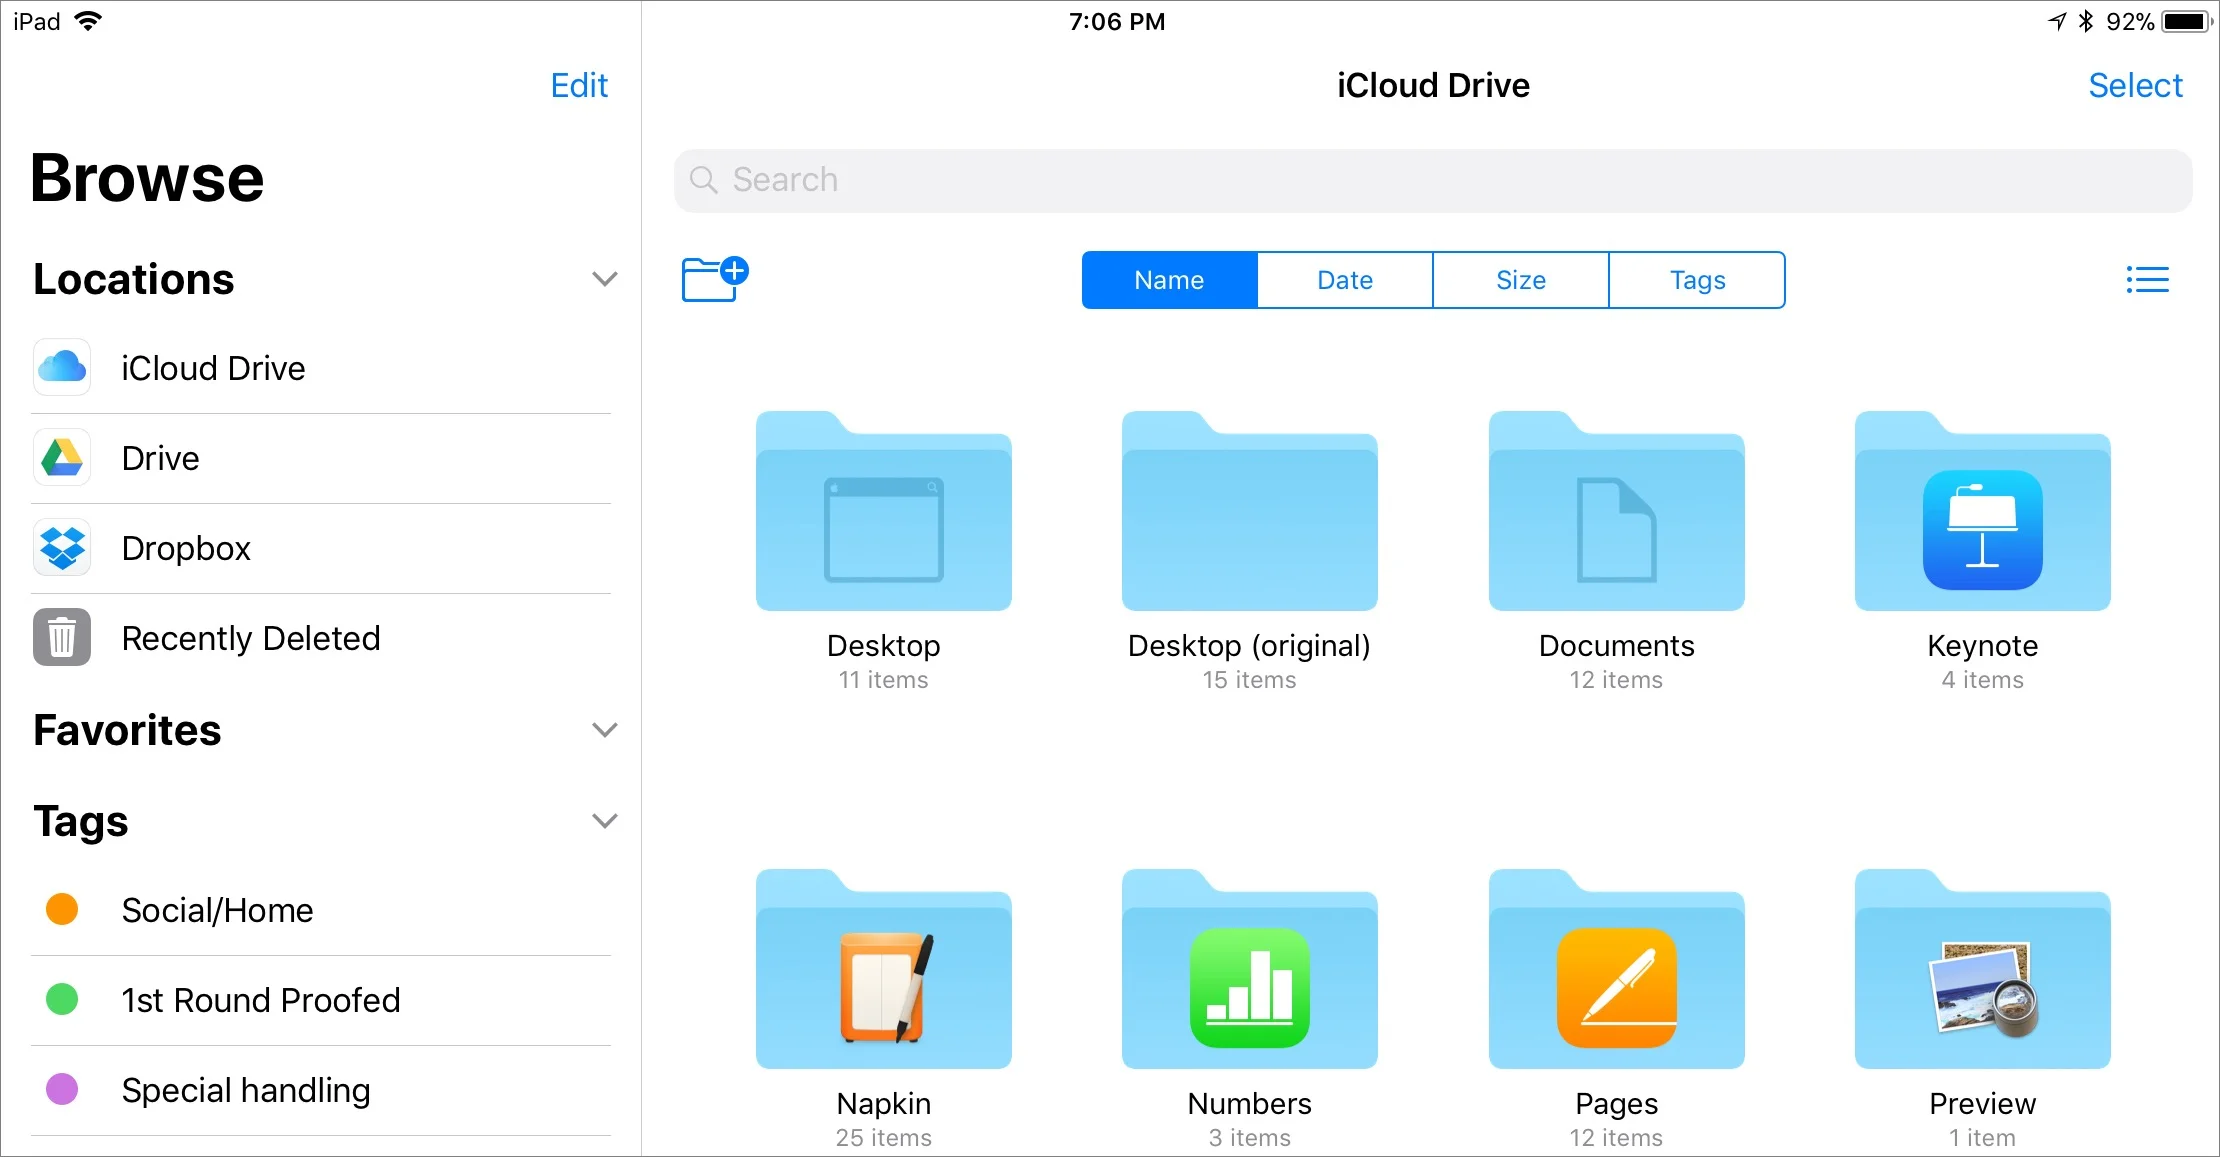Expand the Favorites section chevron
Screen dimensions: 2220x1157
click(604, 730)
